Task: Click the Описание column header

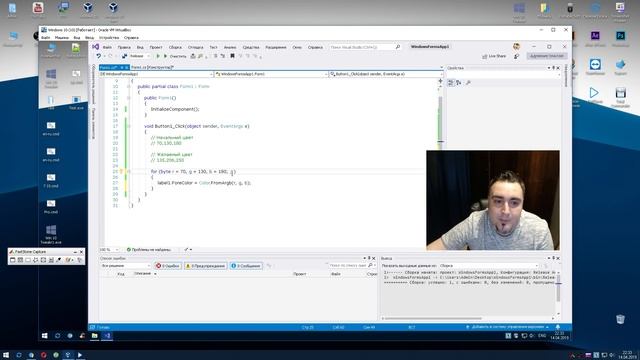Action: tap(143, 274)
